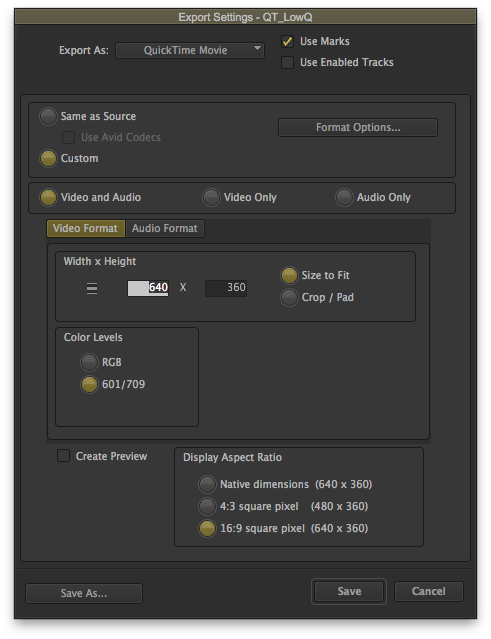Select 4:3 square pixel aspect ratio

[x=207, y=507]
